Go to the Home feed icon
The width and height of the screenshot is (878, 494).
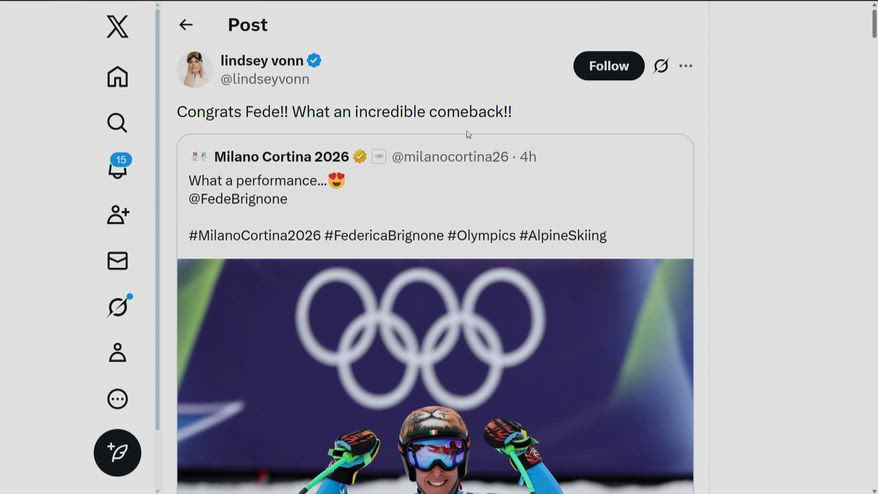point(117,77)
